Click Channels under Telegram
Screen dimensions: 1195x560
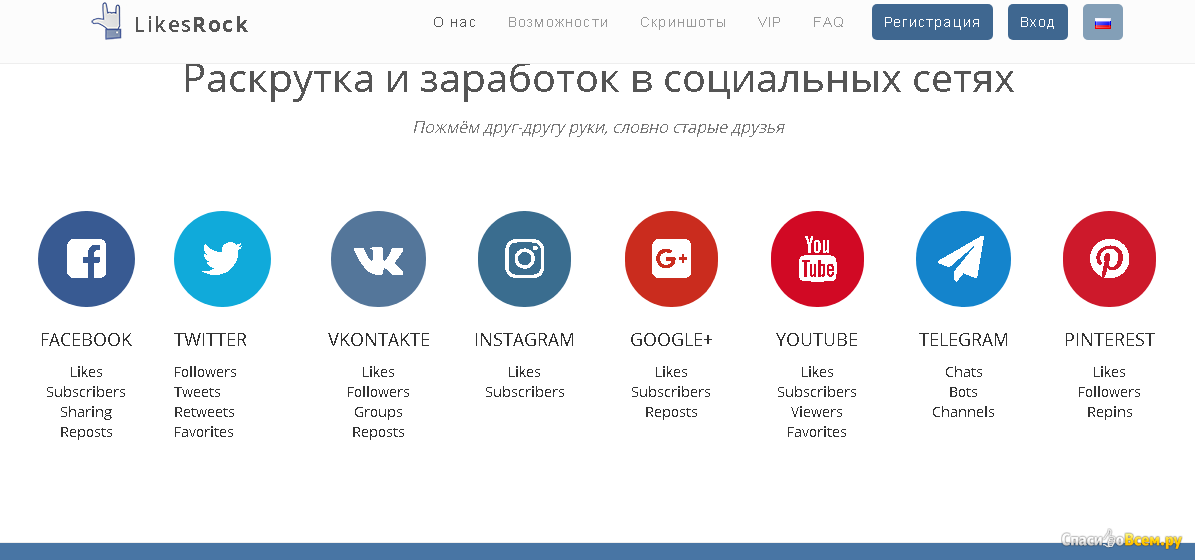click(963, 412)
